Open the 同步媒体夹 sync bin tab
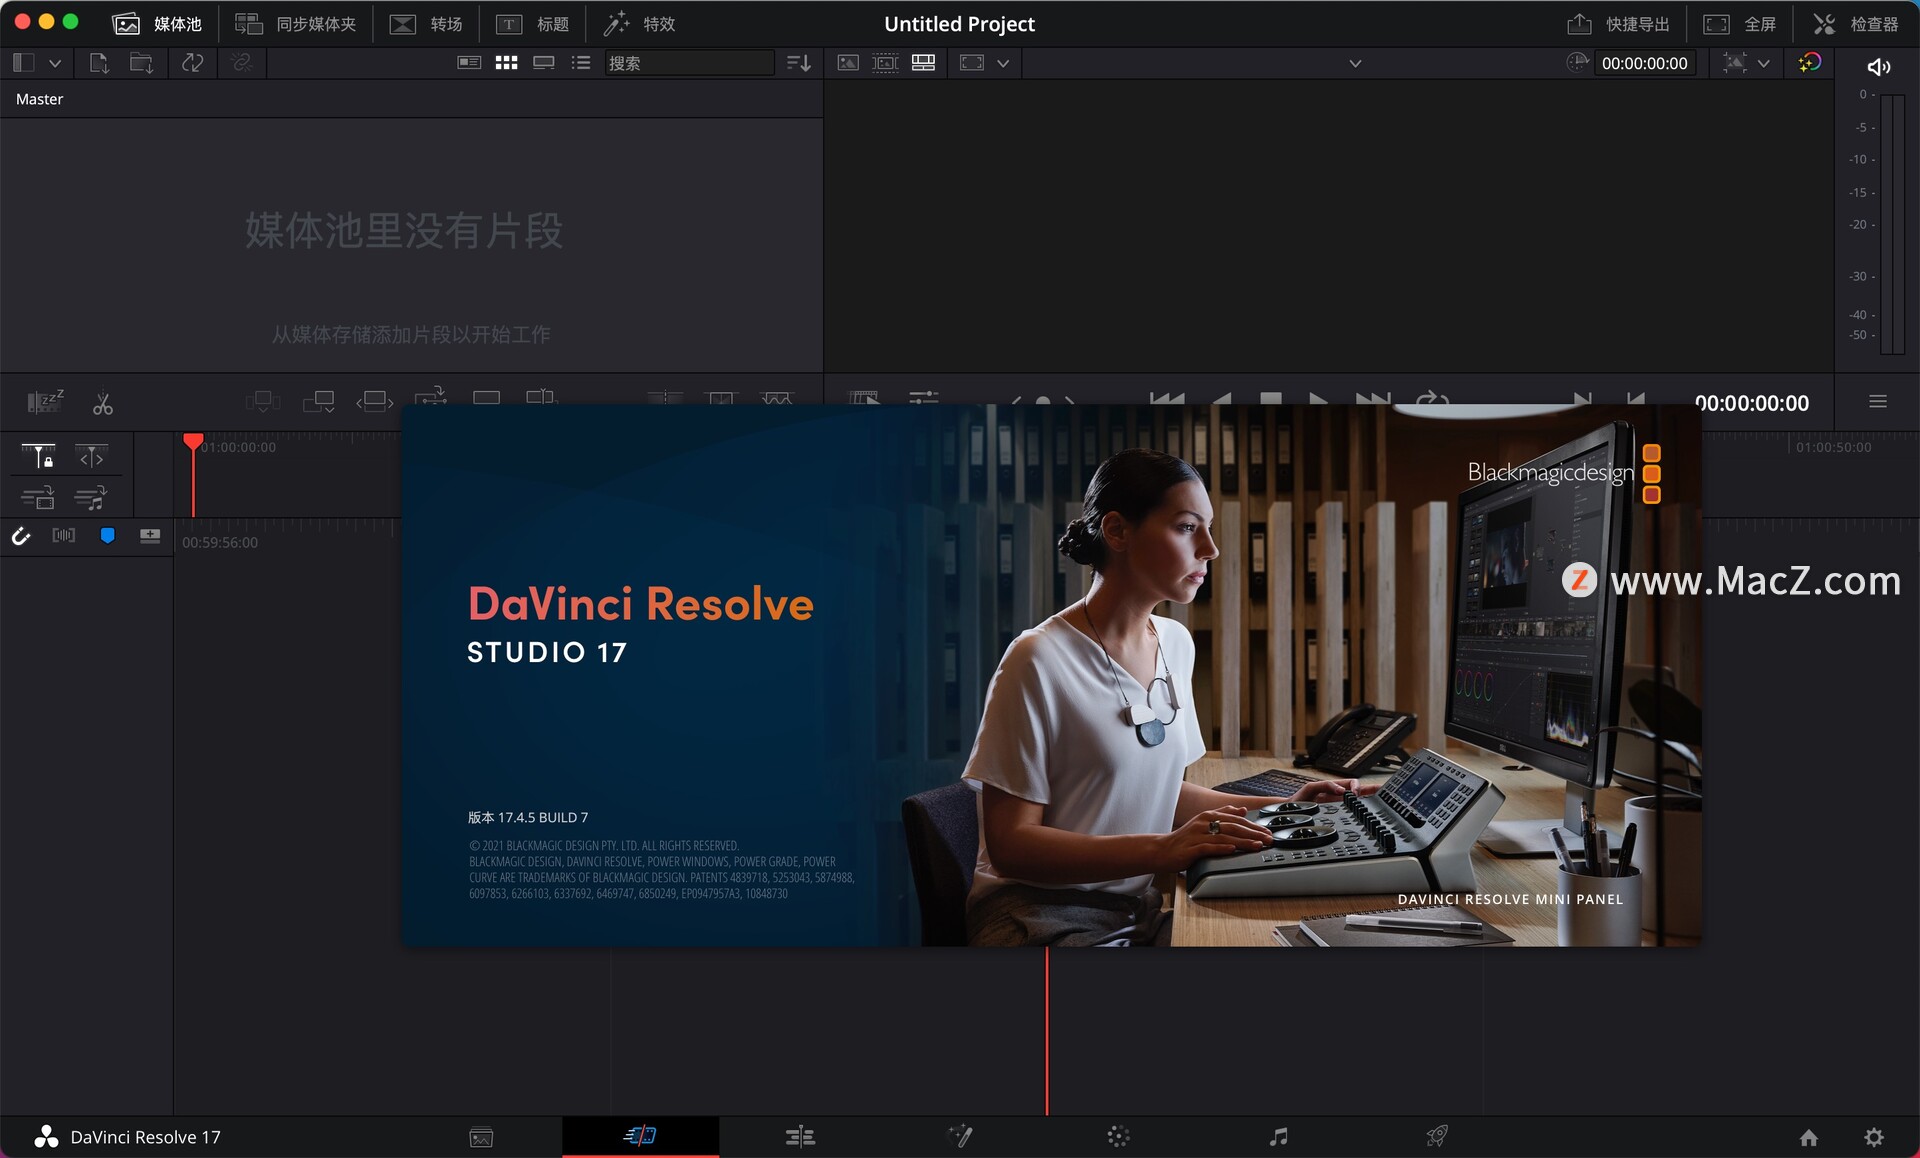The image size is (1920, 1158). click(x=295, y=23)
